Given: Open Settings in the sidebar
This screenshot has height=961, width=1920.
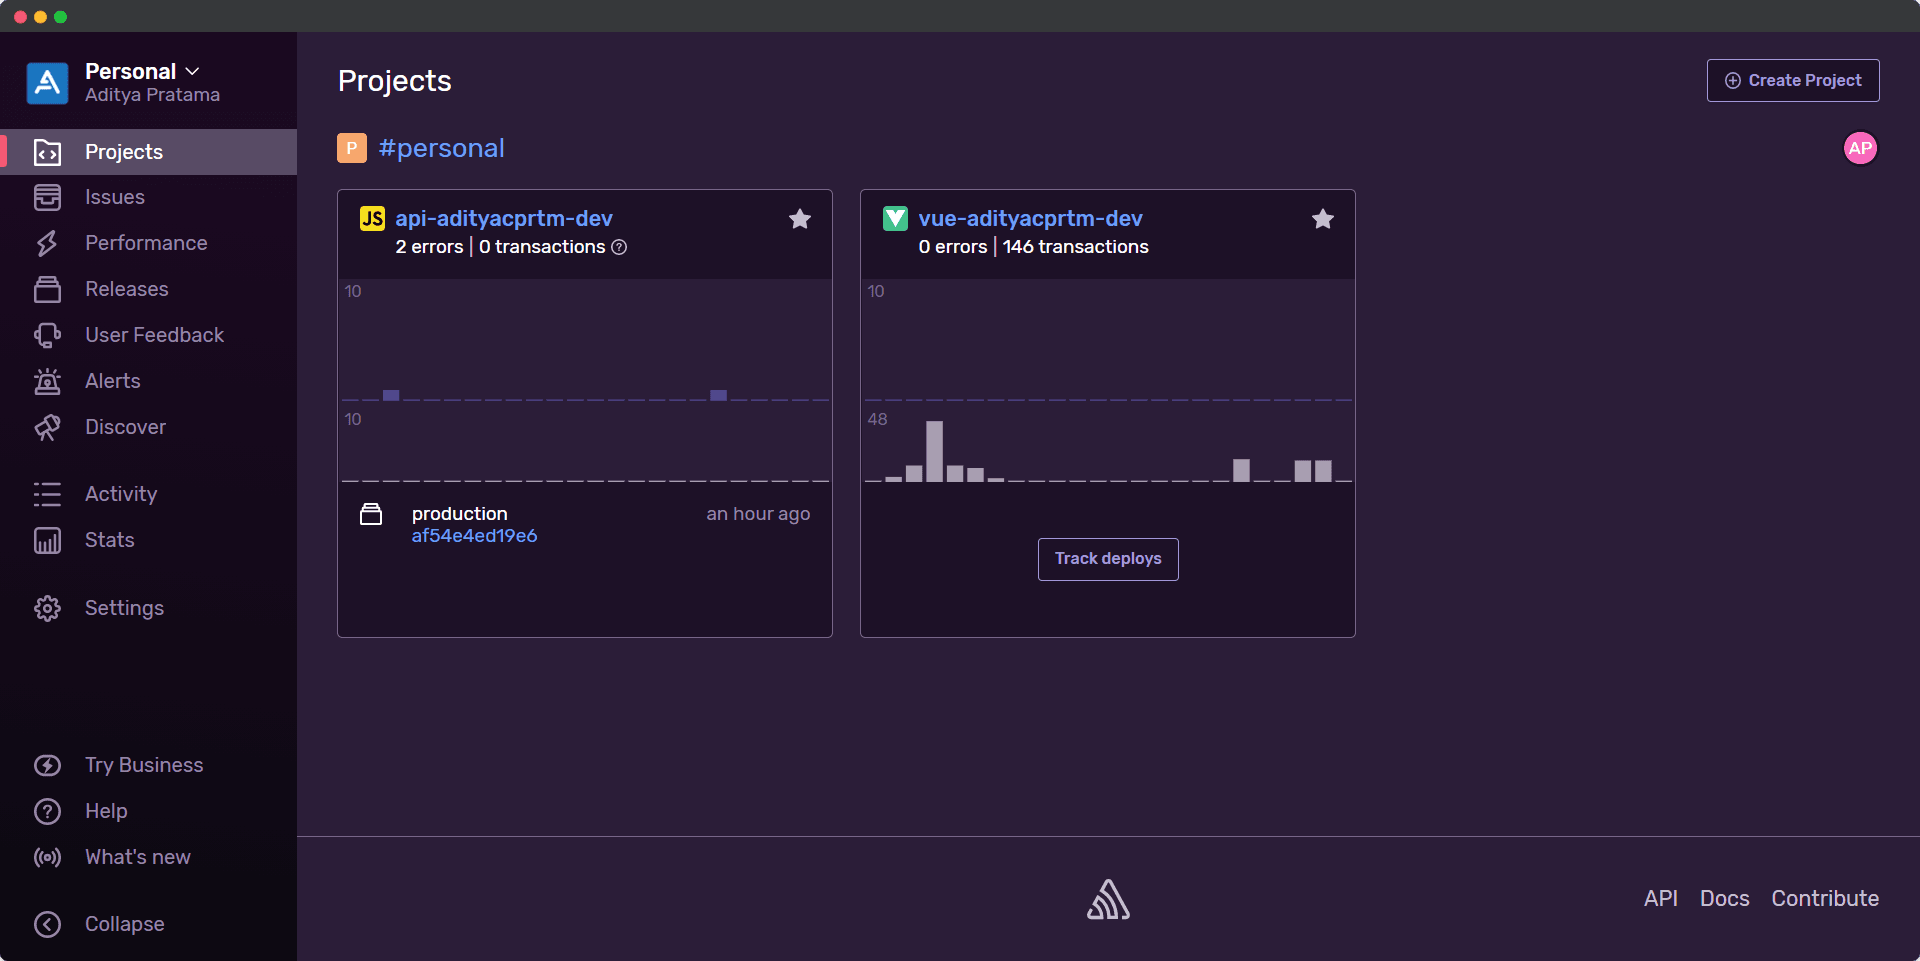Looking at the screenshot, I should pyautogui.click(x=148, y=608).
